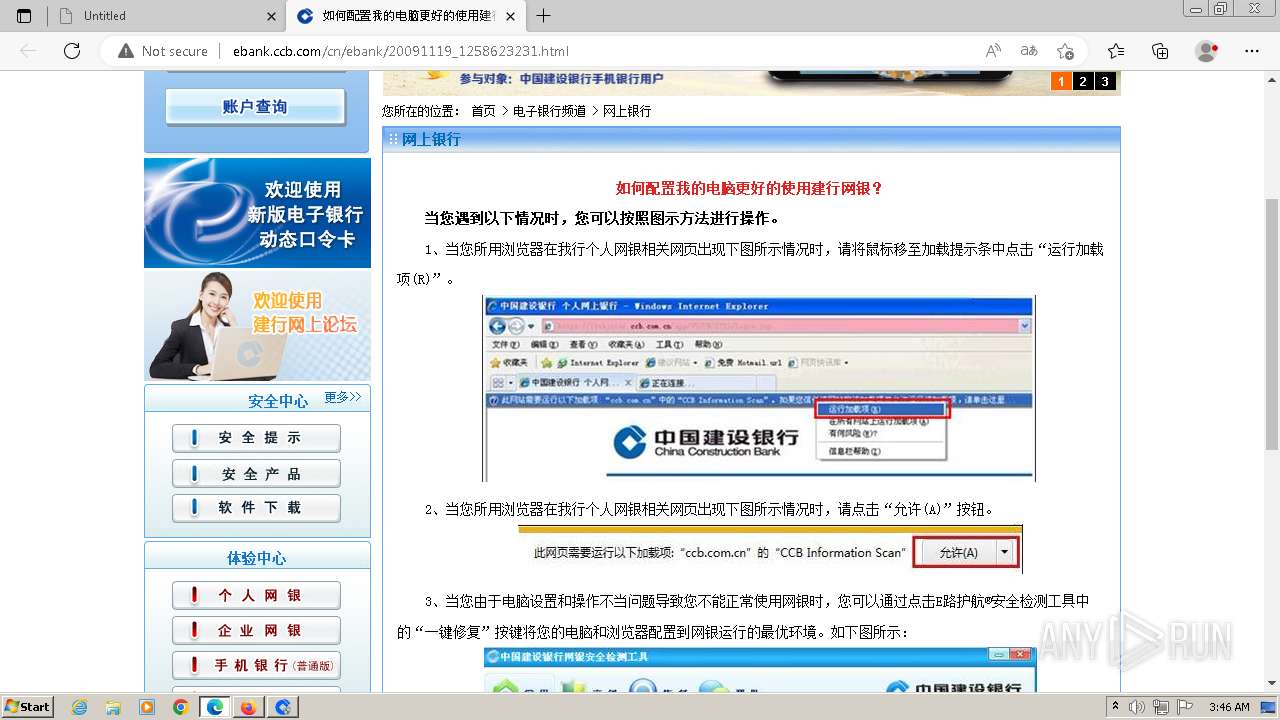Open the Collections icon
The image size is (1280, 720).
pyautogui.click(x=1160, y=51)
